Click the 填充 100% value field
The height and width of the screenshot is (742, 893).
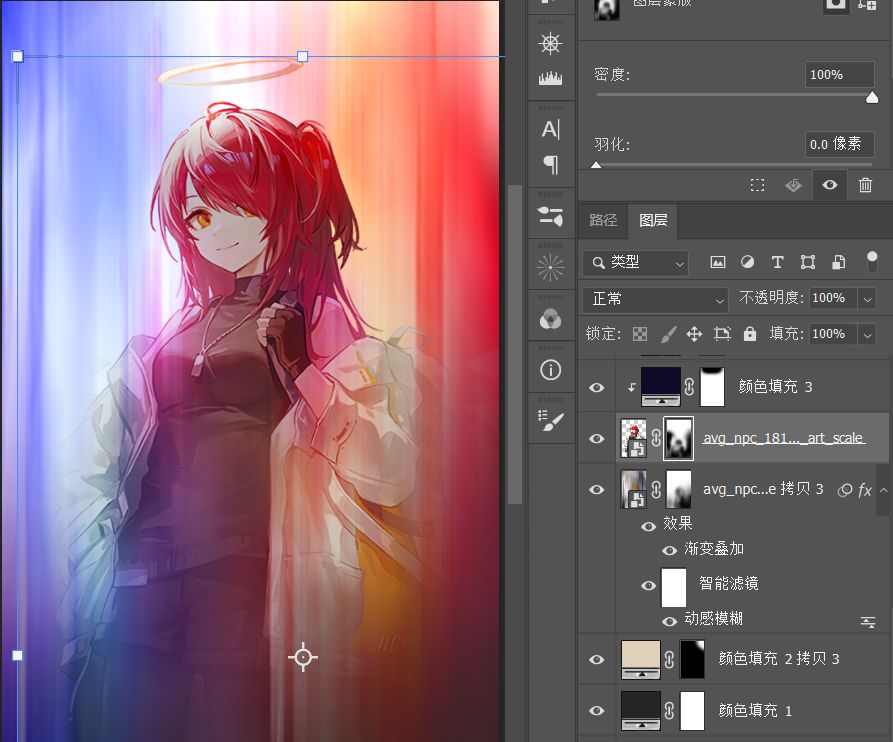833,334
